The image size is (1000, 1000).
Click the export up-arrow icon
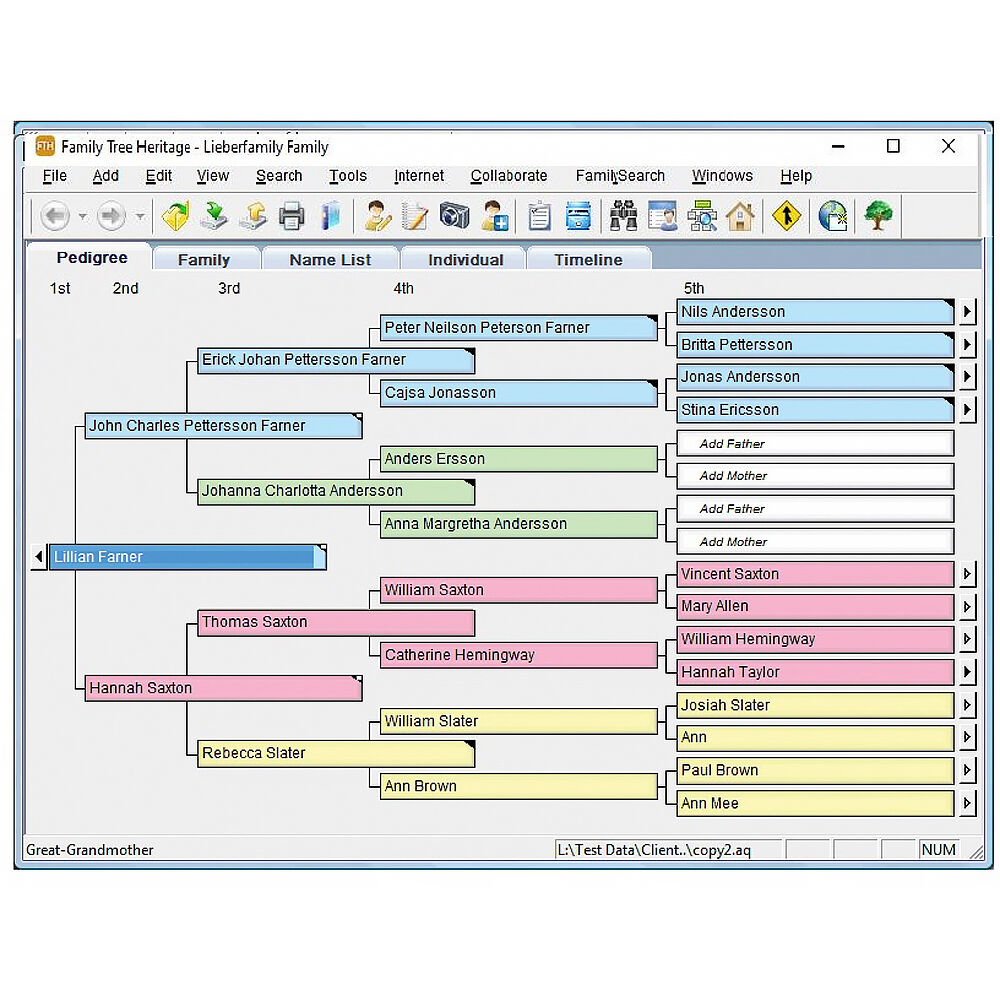(253, 216)
